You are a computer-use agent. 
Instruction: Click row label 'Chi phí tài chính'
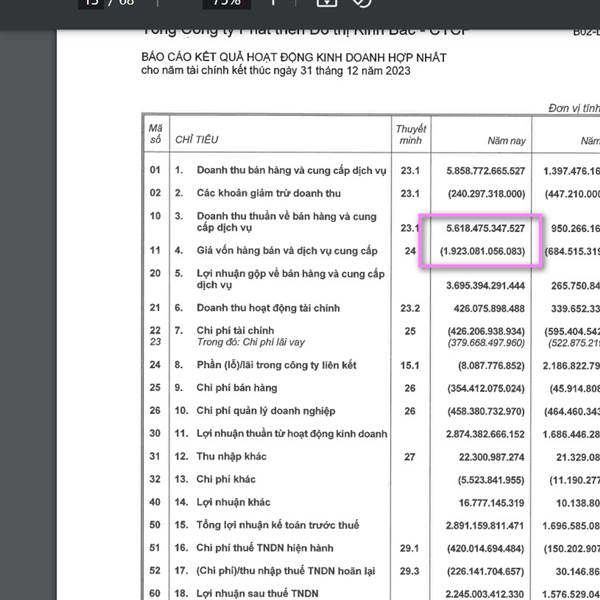(x=235, y=331)
